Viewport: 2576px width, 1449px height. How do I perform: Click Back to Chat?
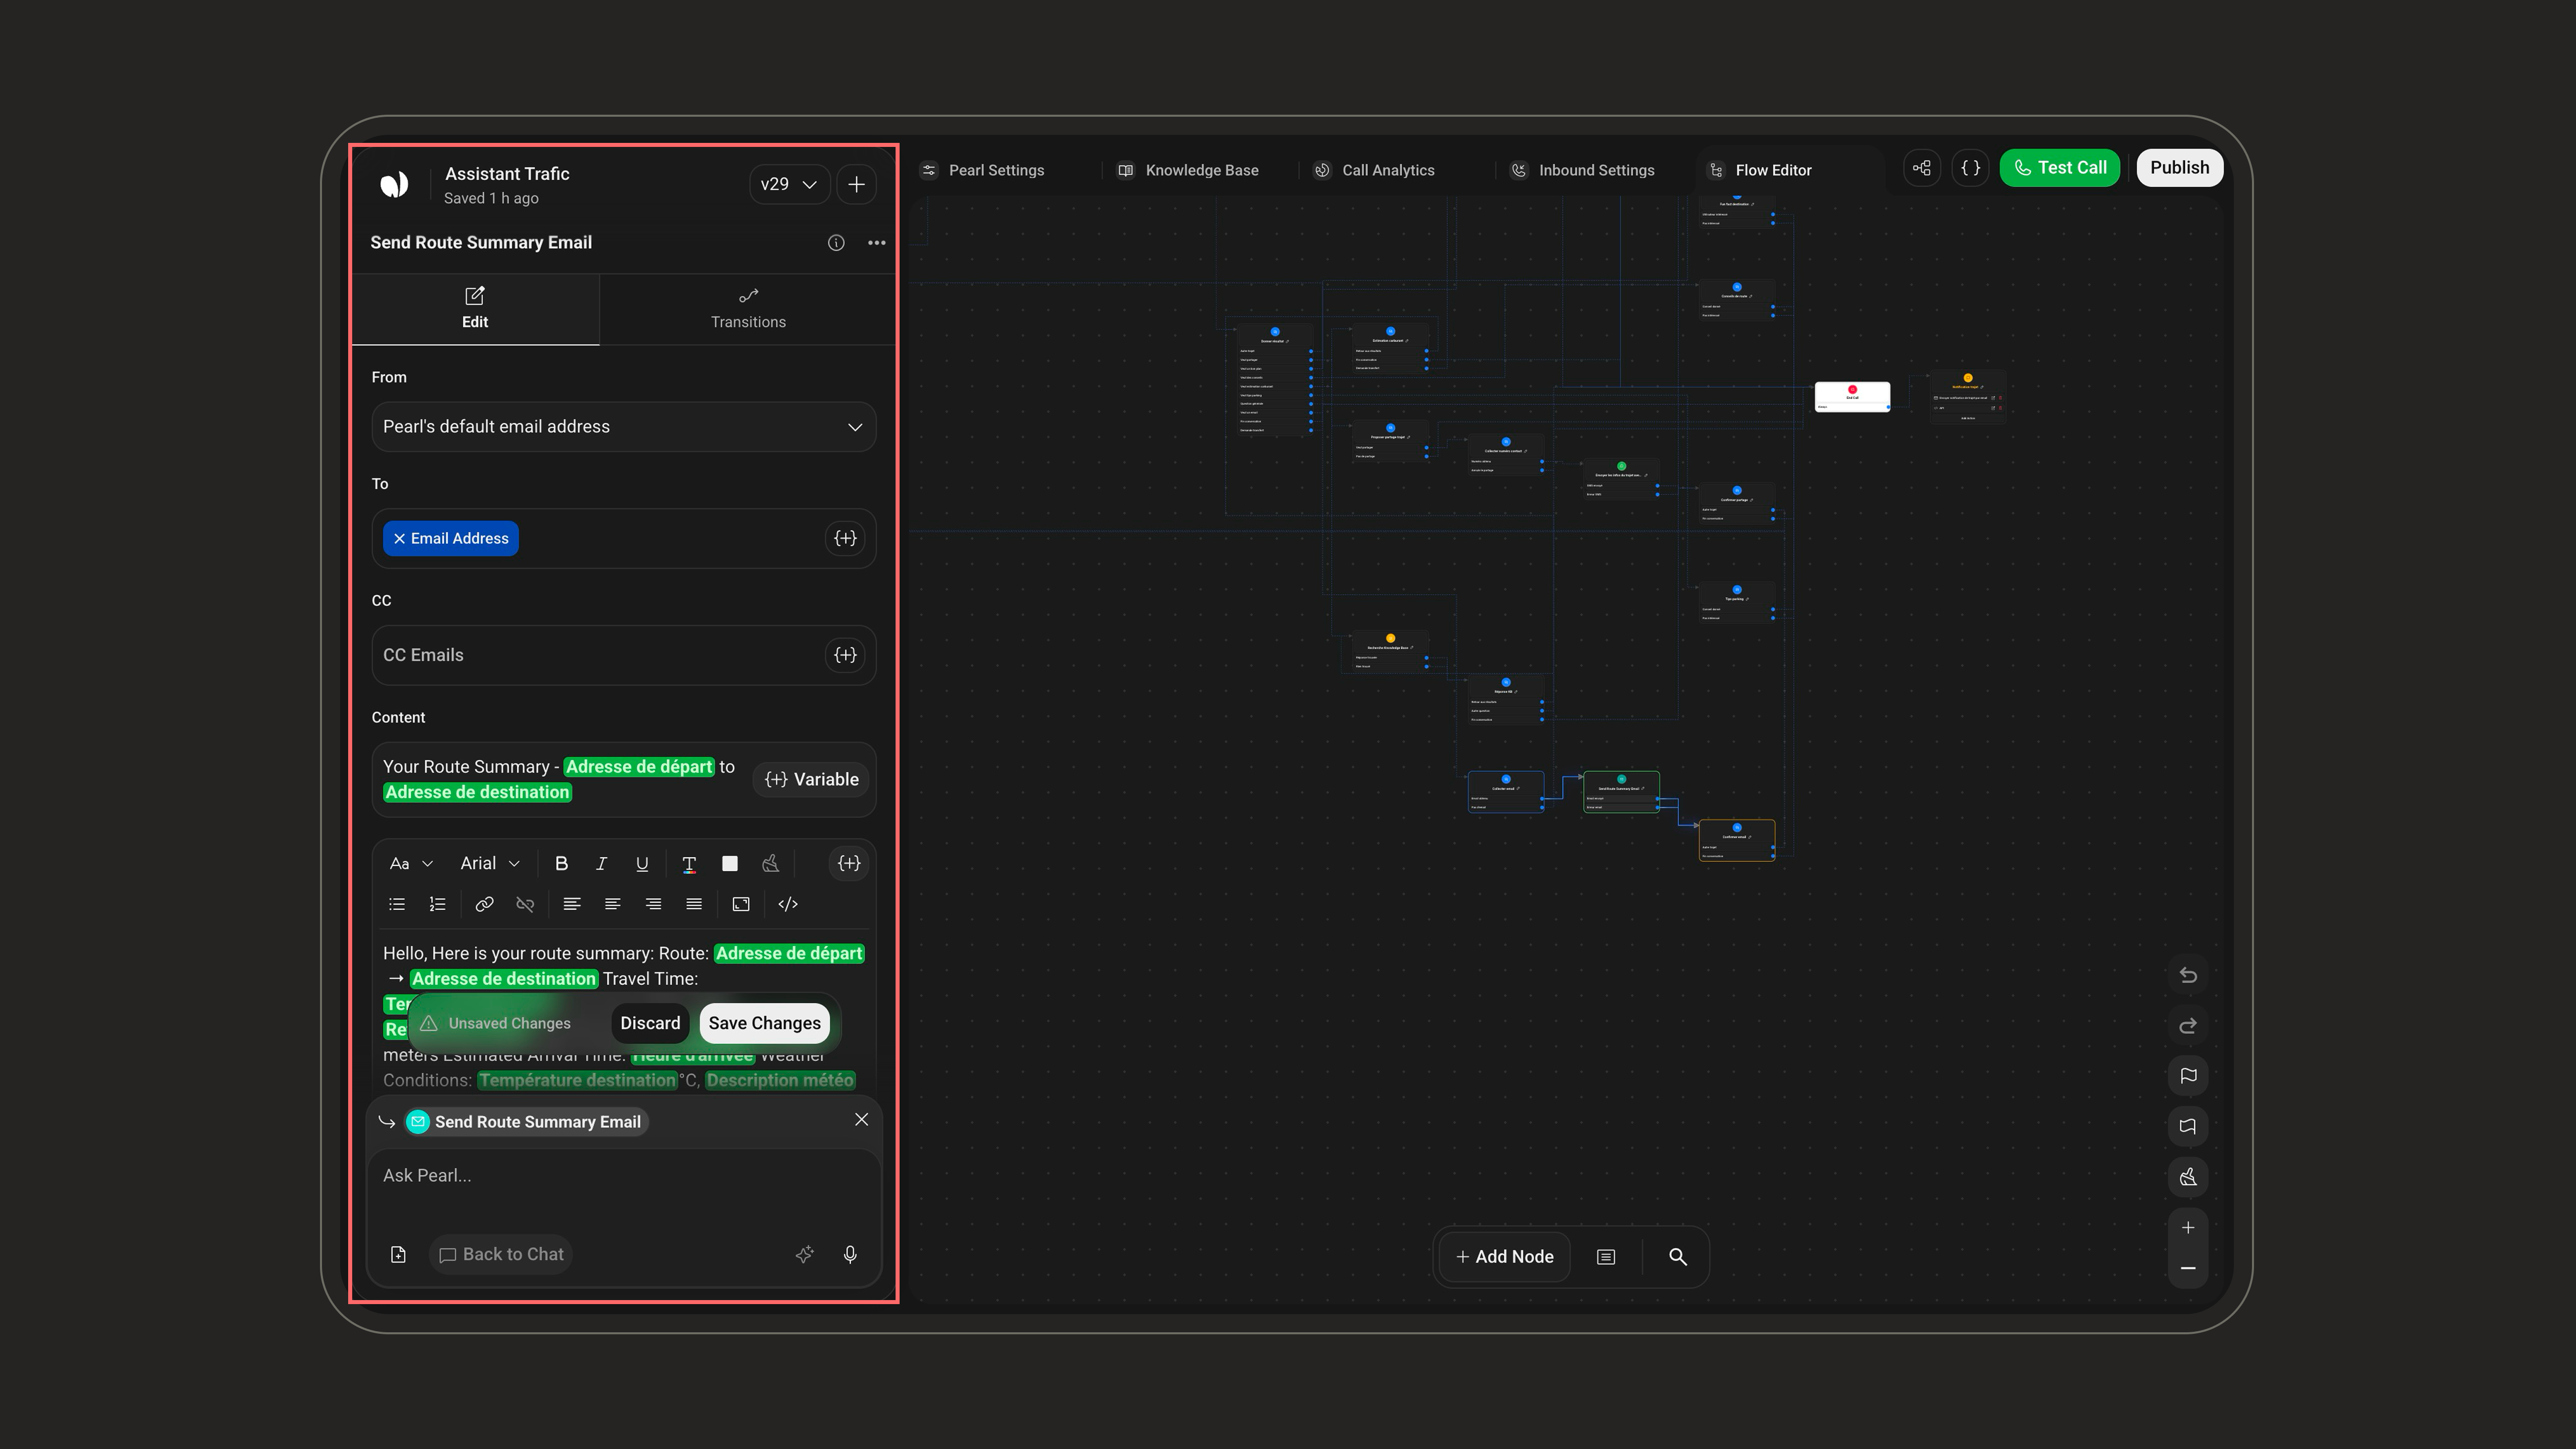[x=501, y=1255]
